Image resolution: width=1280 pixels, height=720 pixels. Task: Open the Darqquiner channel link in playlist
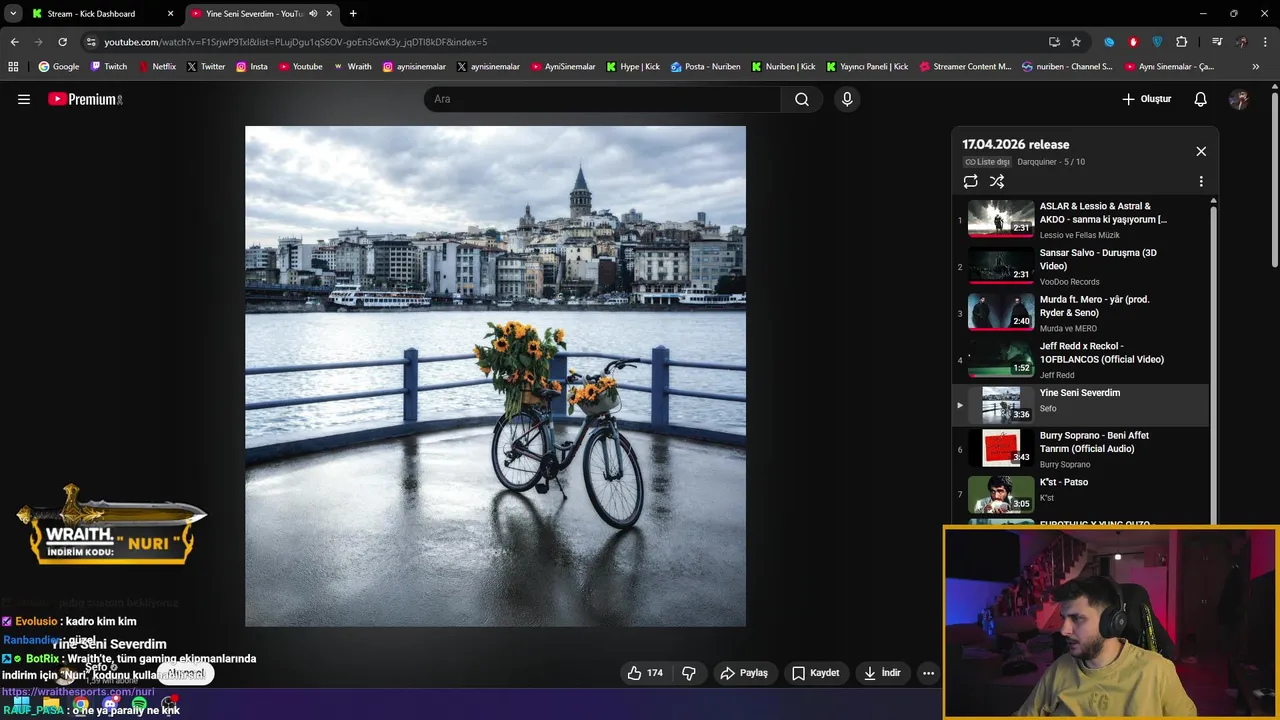click(1037, 162)
